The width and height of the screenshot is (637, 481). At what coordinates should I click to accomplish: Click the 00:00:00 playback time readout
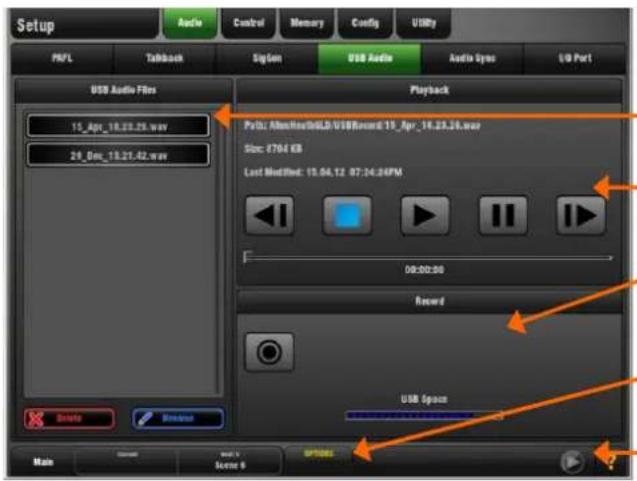coord(424,270)
